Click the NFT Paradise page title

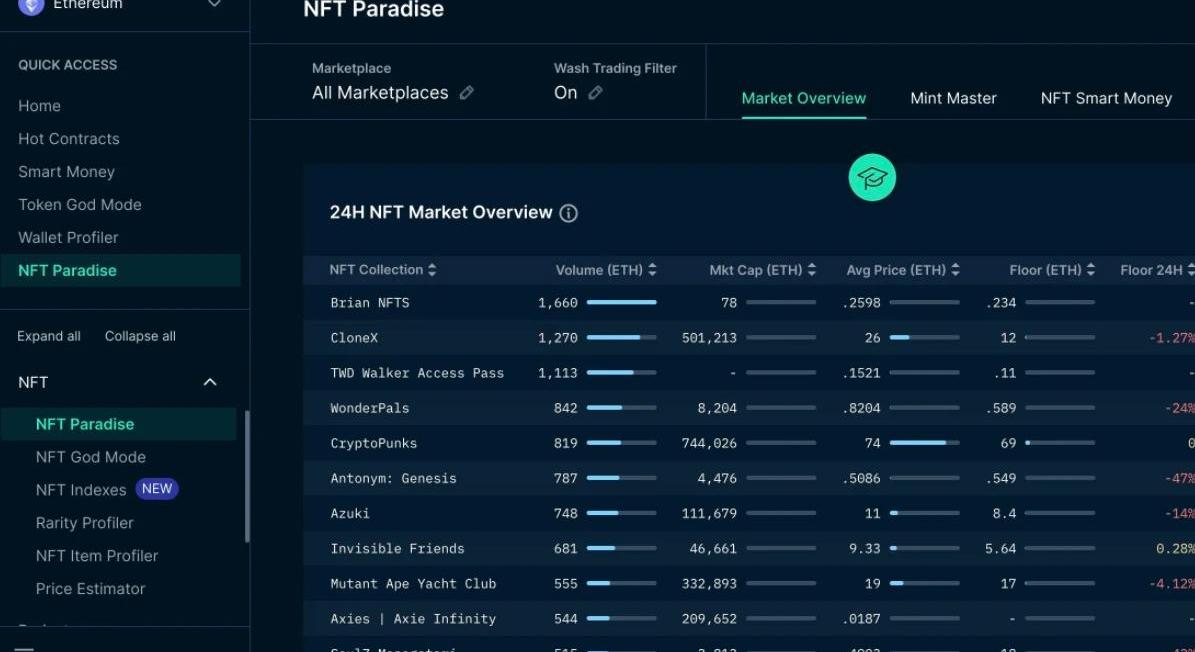373,10
